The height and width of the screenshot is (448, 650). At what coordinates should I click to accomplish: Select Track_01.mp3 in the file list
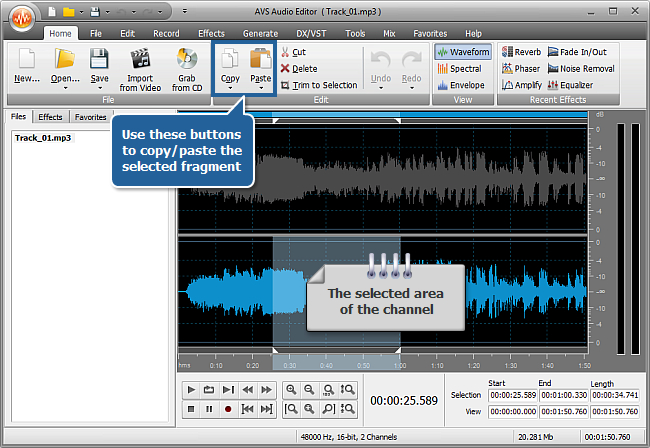click(43, 138)
